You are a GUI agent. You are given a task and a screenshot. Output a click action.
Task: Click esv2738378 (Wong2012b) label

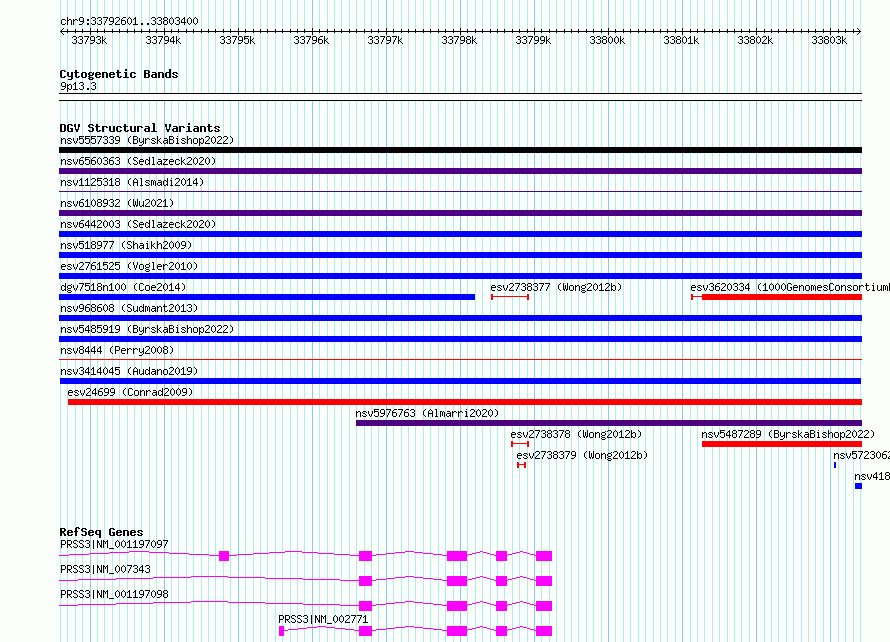point(576,434)
